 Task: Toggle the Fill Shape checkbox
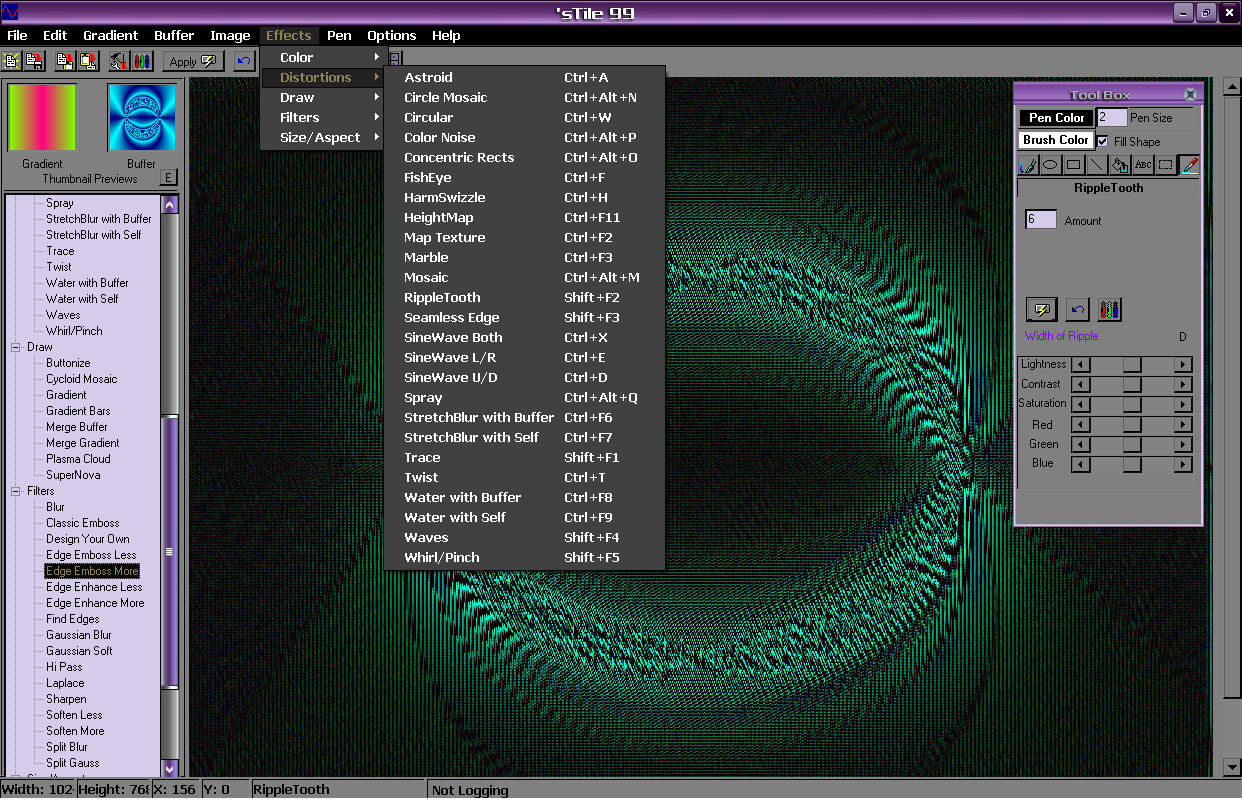pyautogui.click(x=1103, y=141)
